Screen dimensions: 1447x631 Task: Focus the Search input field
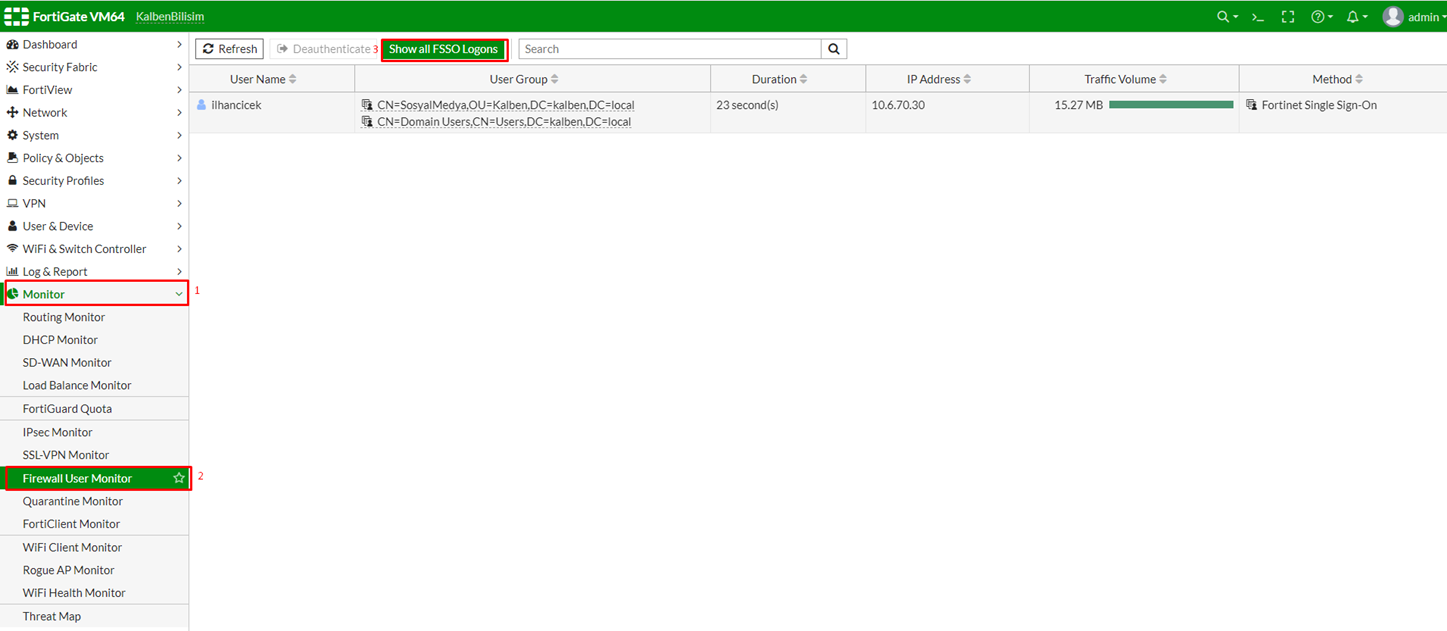pos(670,49)
